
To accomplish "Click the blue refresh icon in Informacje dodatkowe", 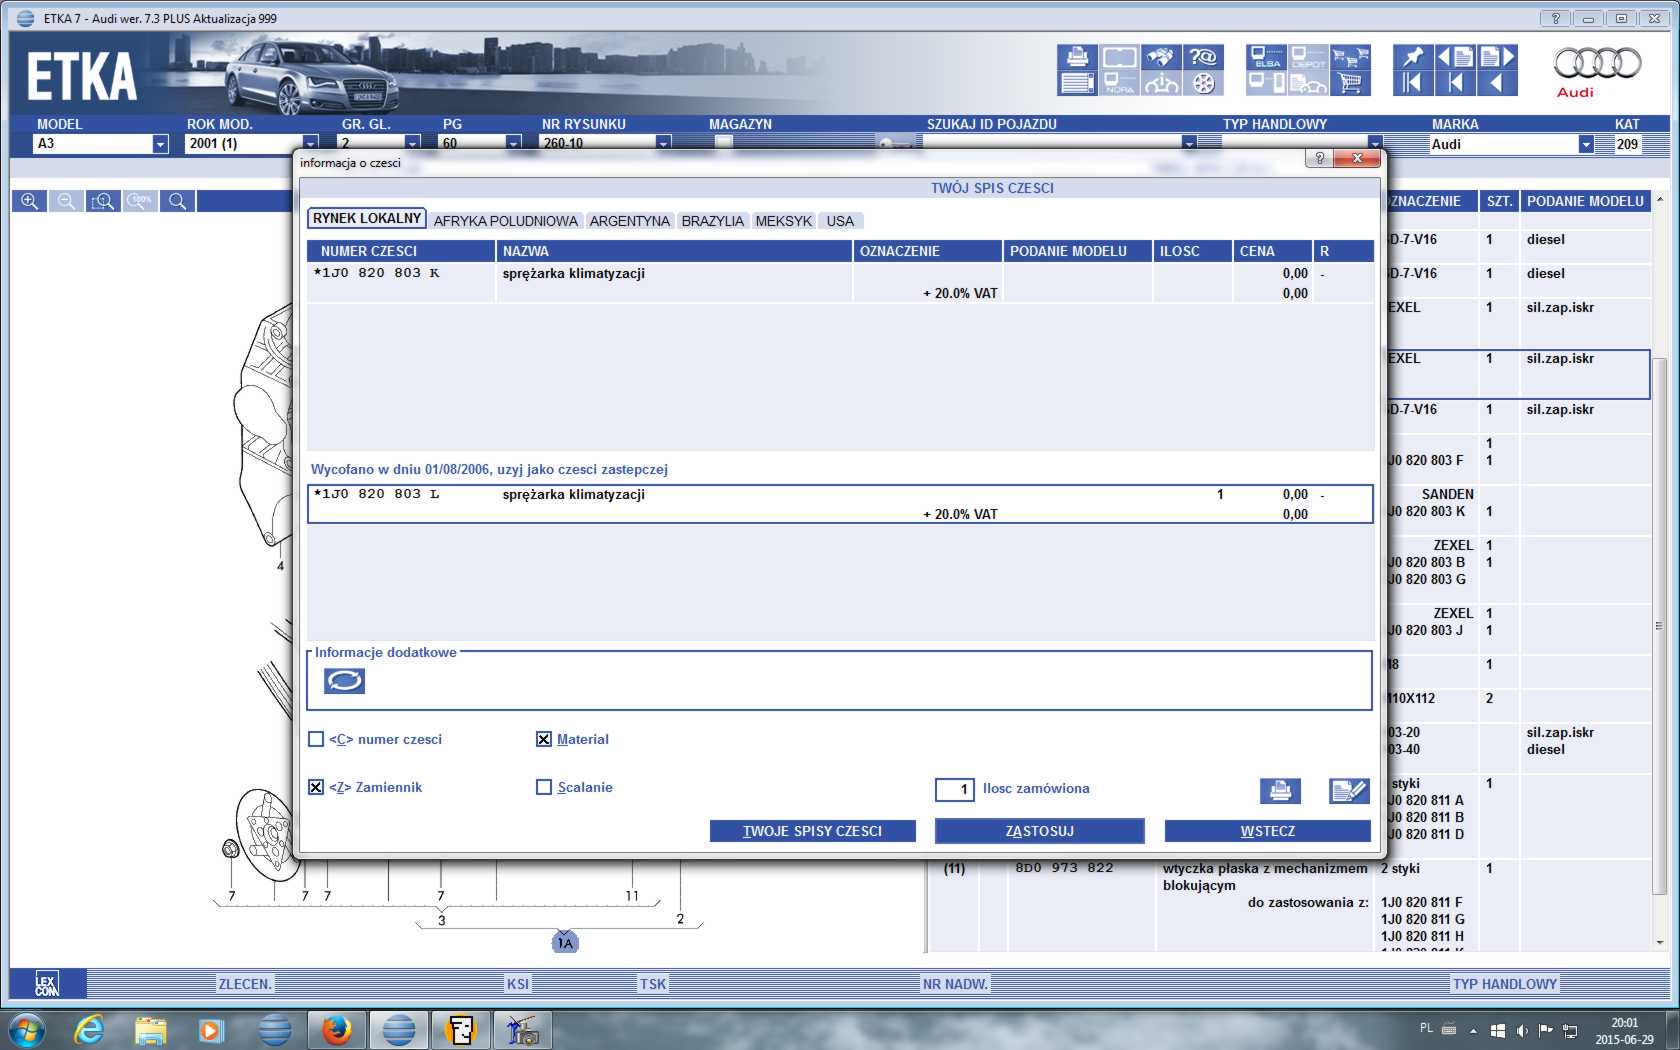I will pos(344,681).
